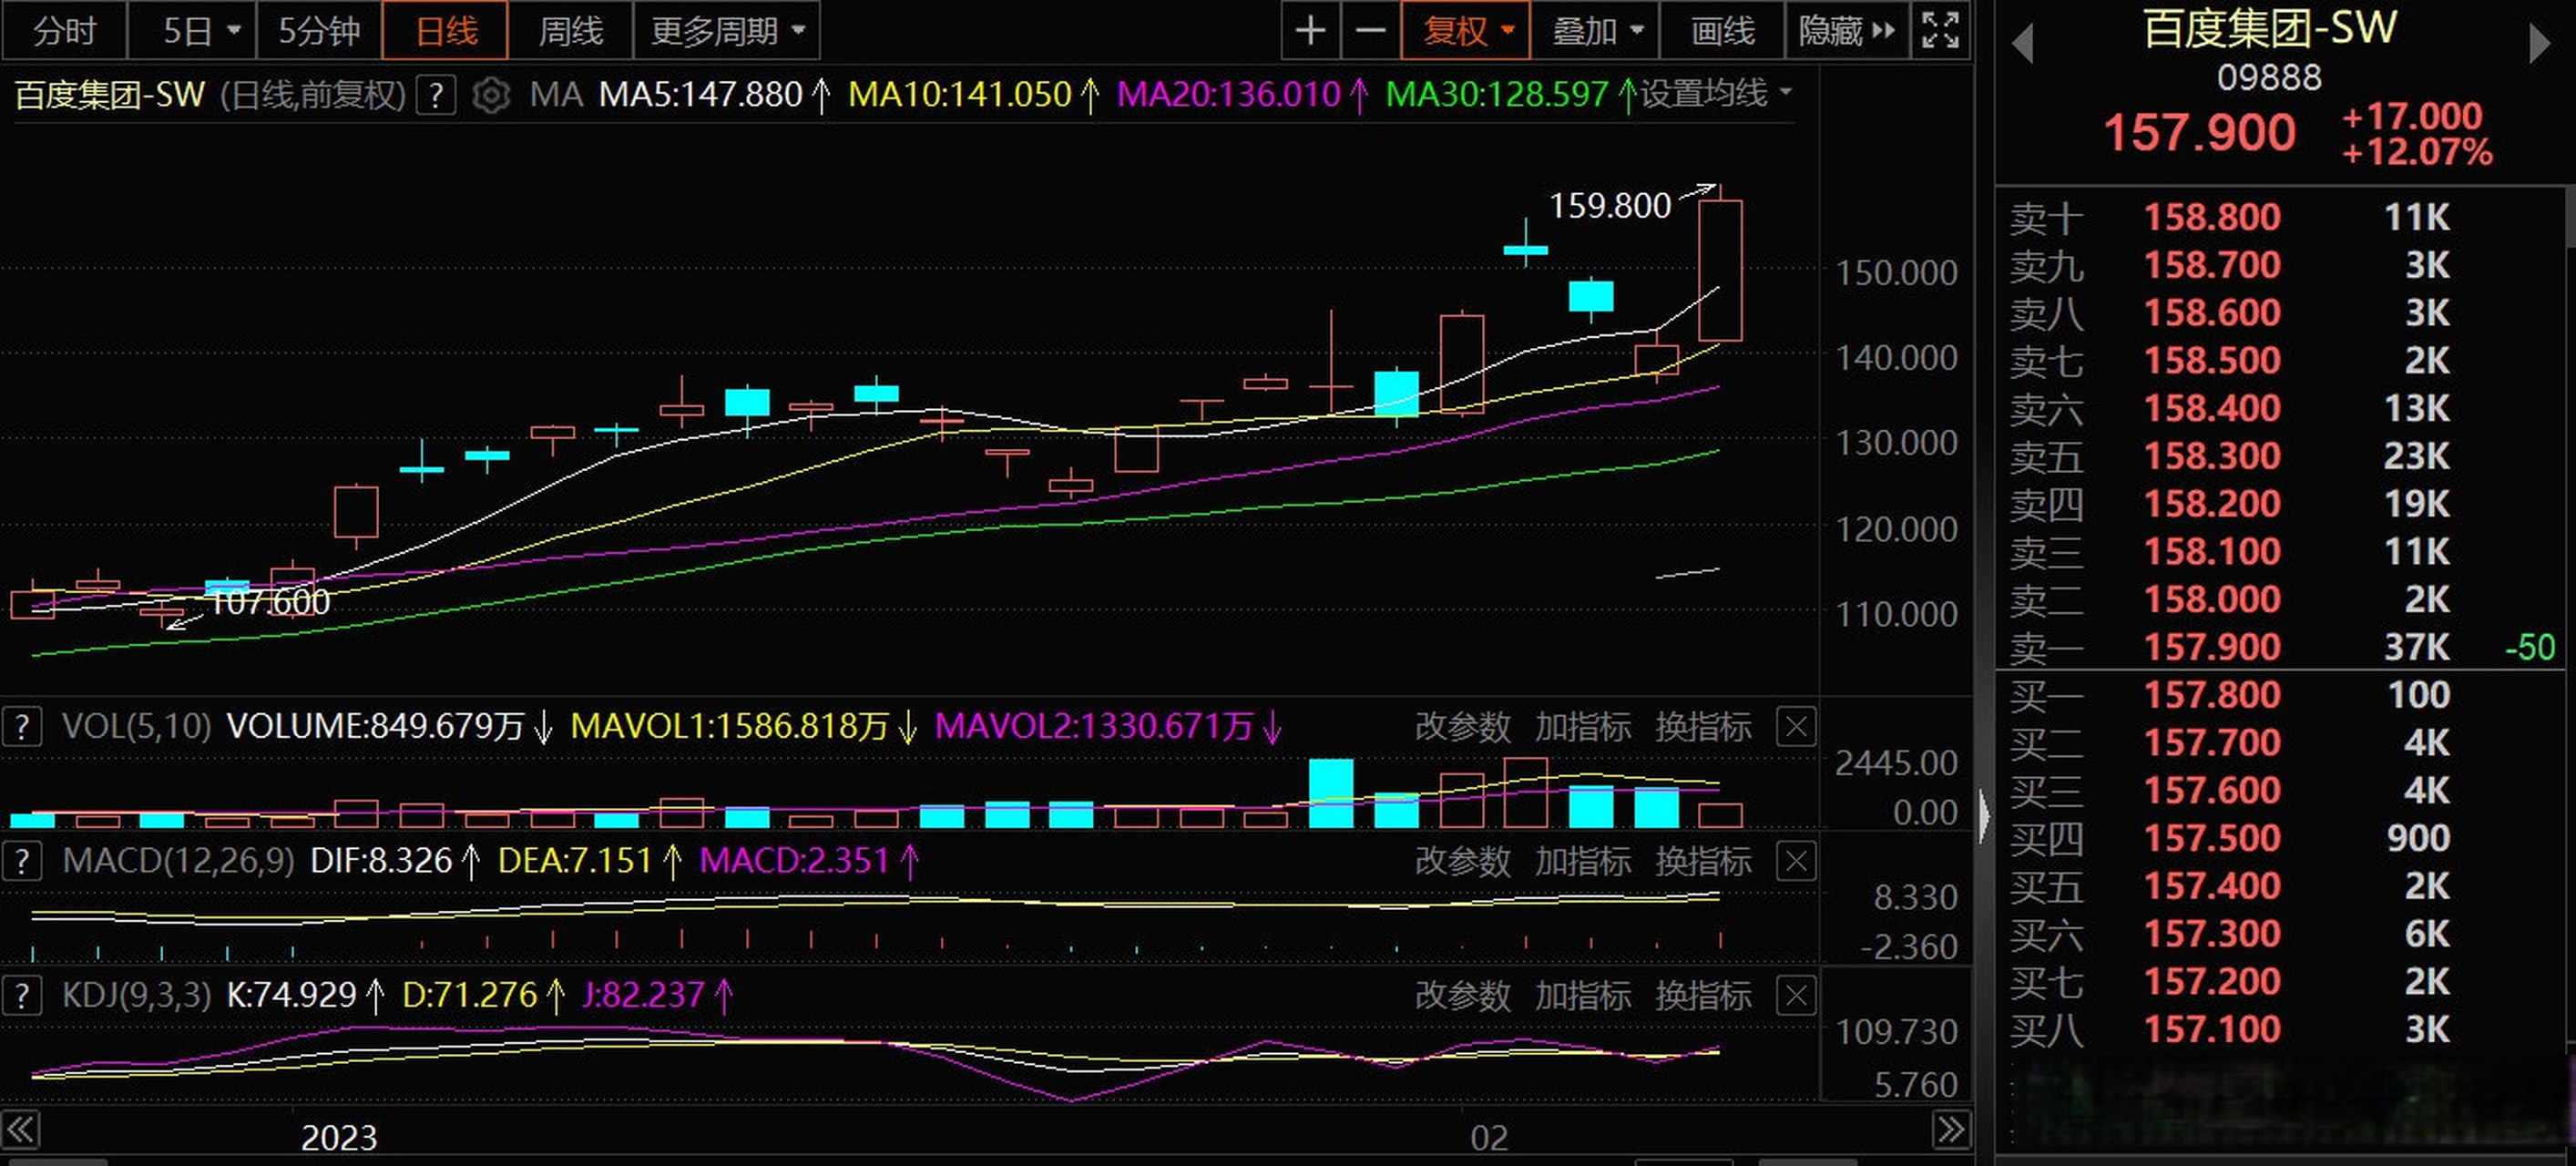Click the zoom in plus icon
2576x1166 pixels.
tap(1310, 31)
